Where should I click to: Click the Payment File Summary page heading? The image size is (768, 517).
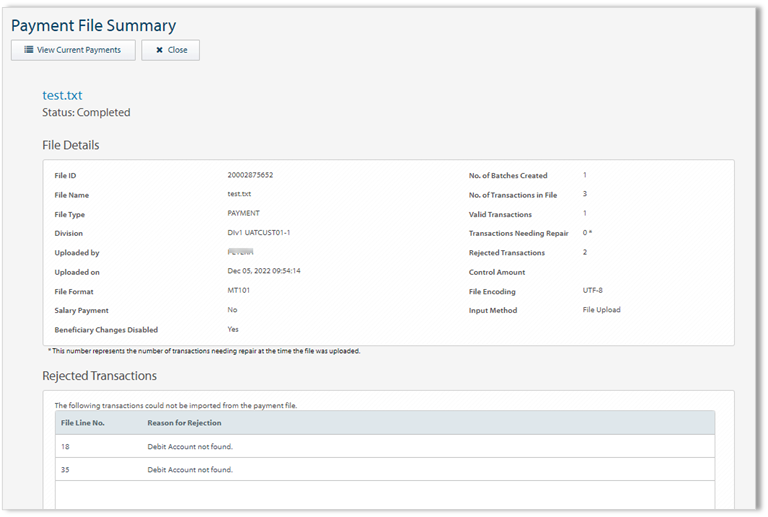click(x=93, y=26)
